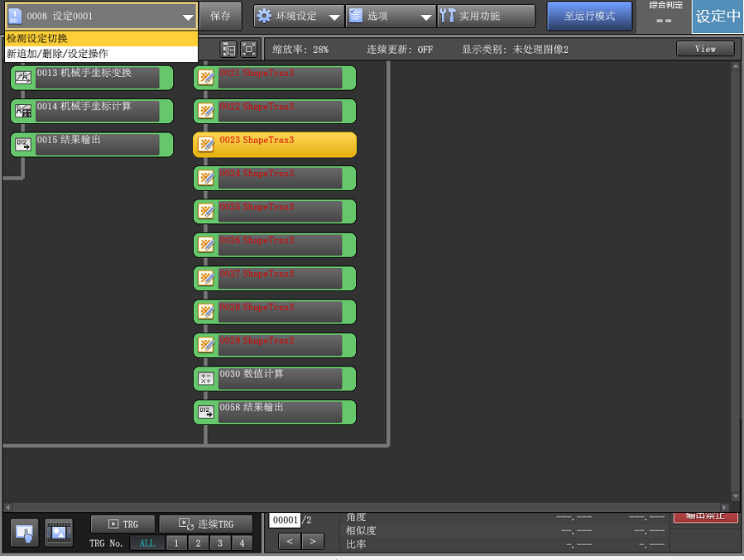This screenshot has height=560, width=744.
Task: Click the flowchart layout icon
Action: click(229, 49)
